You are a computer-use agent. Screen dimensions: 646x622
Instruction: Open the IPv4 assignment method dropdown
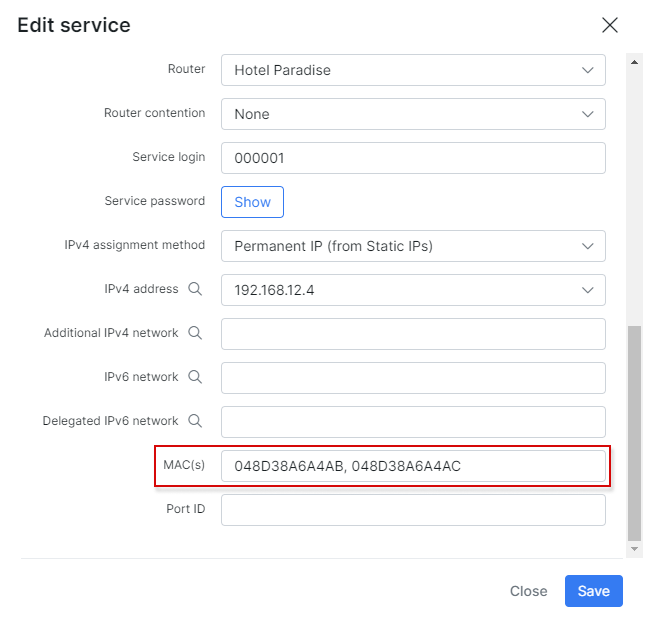tap(413, 246)
